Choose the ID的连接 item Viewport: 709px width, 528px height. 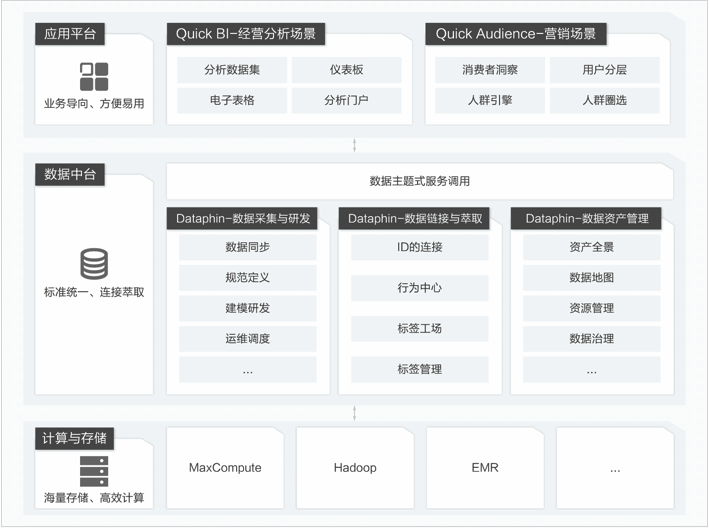pos(420,247)
